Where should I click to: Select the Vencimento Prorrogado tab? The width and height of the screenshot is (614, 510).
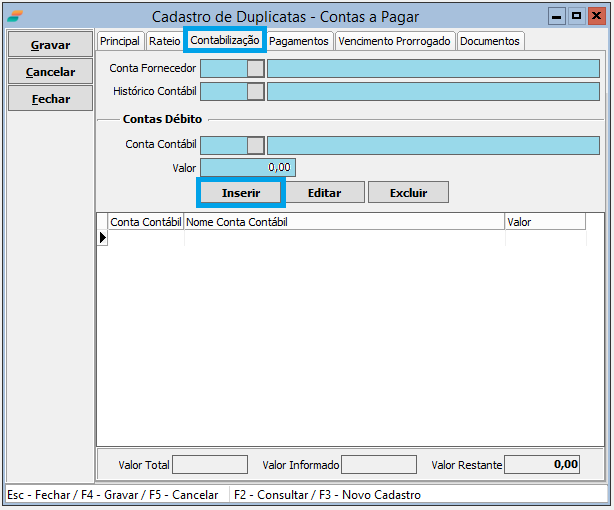tap(394, 41)
